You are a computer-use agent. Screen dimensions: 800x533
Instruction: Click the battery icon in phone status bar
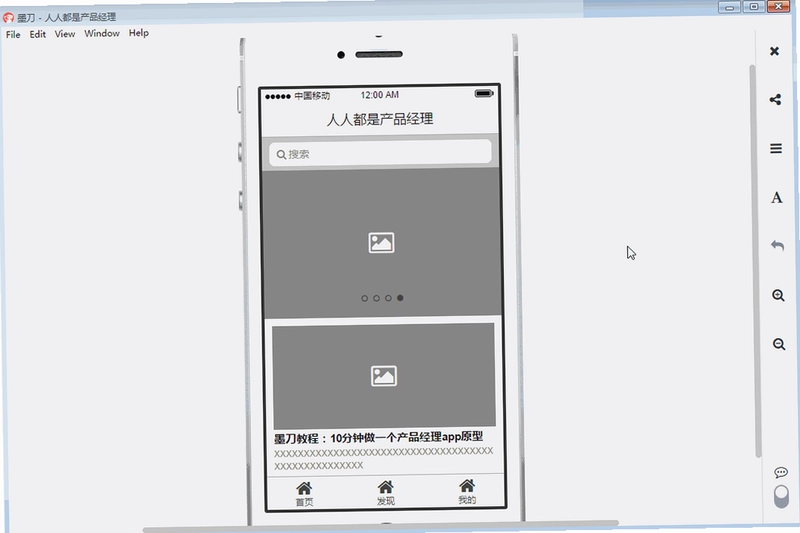click(x=484, y=93)
